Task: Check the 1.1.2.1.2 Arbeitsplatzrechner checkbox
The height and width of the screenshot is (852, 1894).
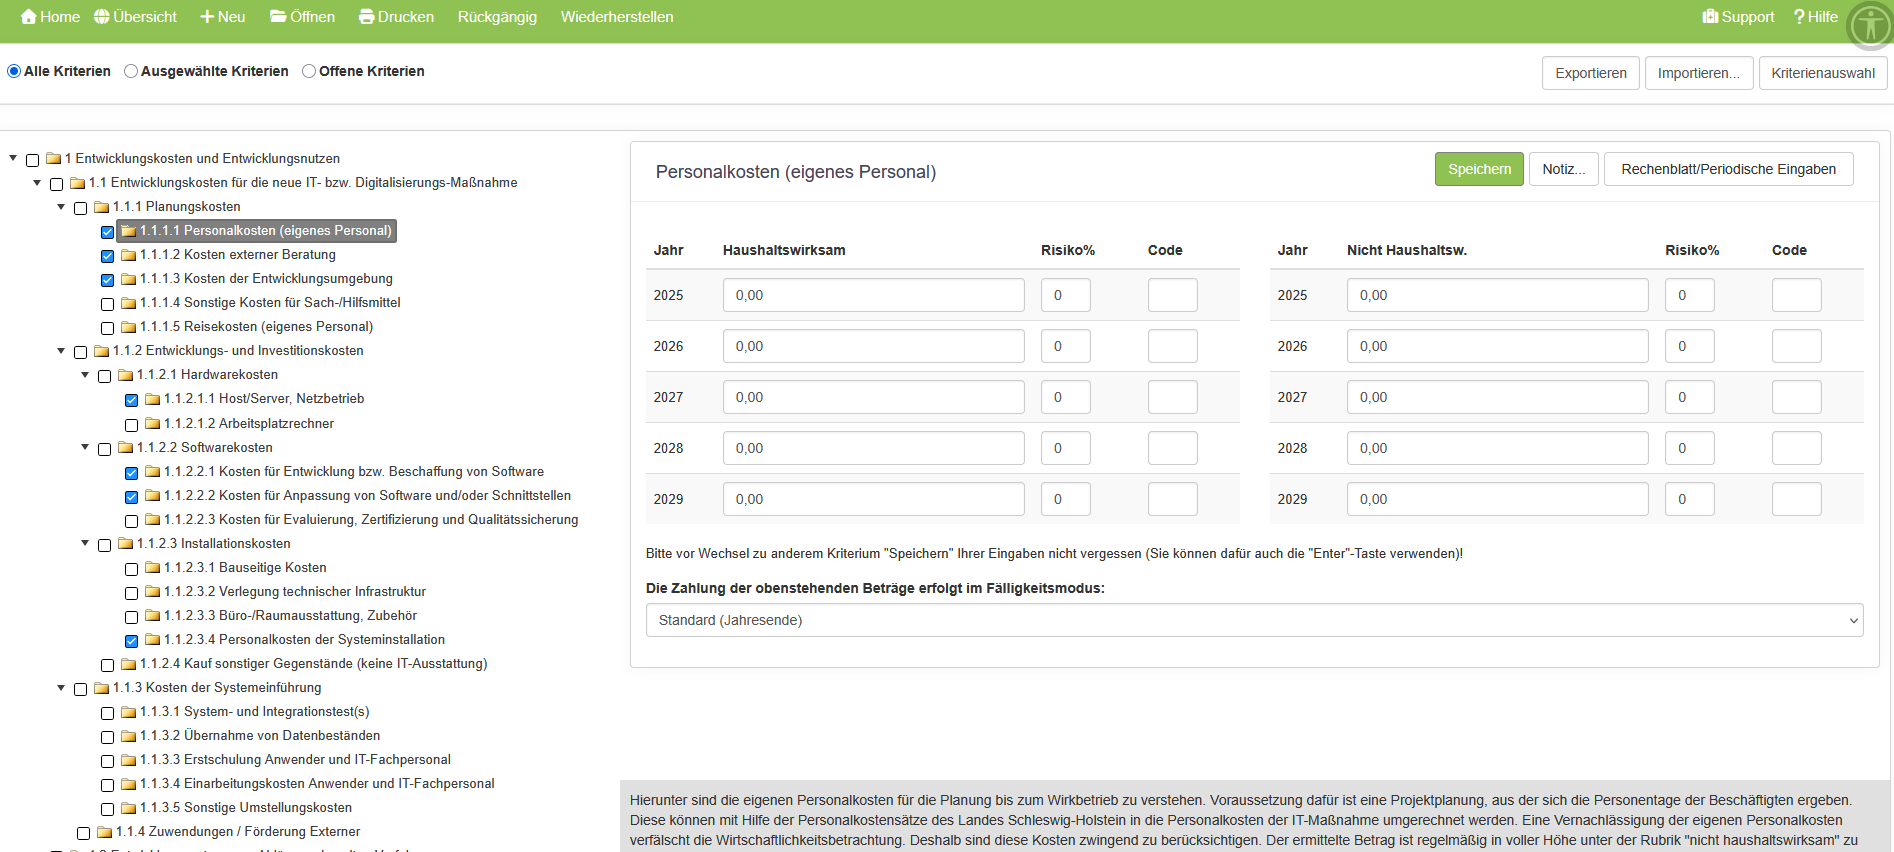Action: [x=132, y=425]
